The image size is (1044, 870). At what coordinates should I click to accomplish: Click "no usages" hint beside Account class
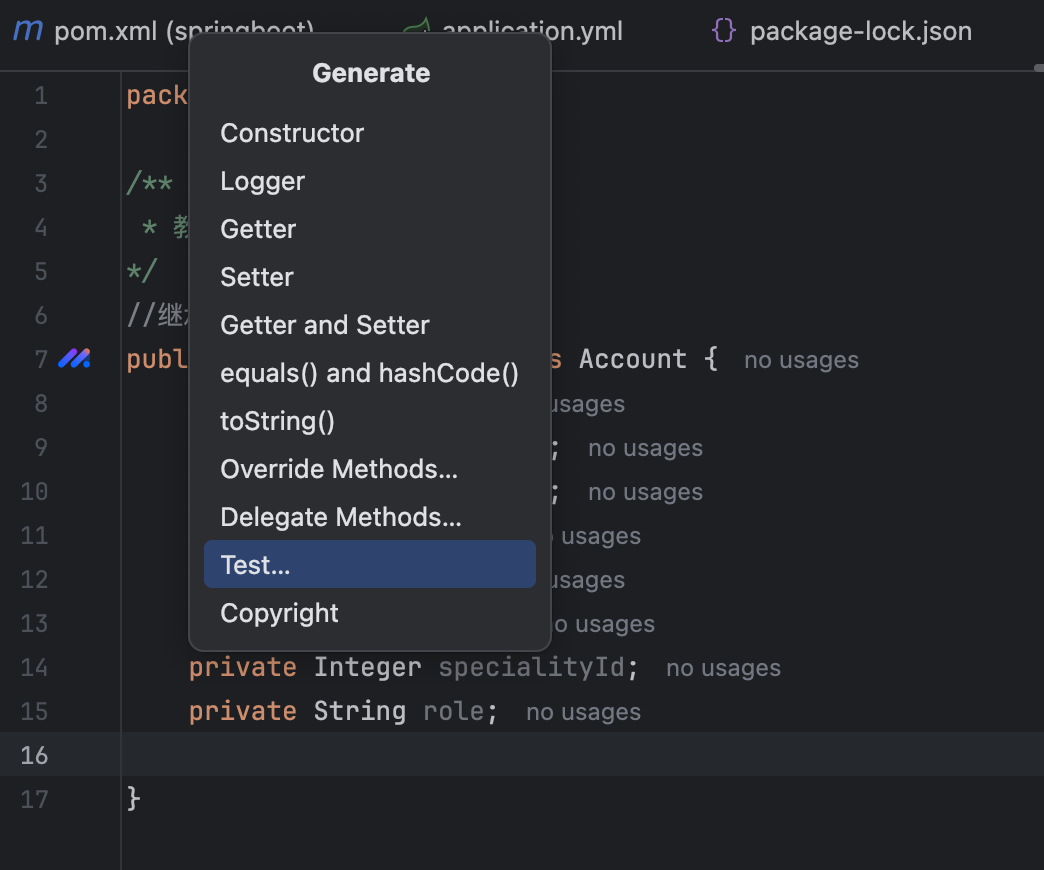tap(801, 360)
